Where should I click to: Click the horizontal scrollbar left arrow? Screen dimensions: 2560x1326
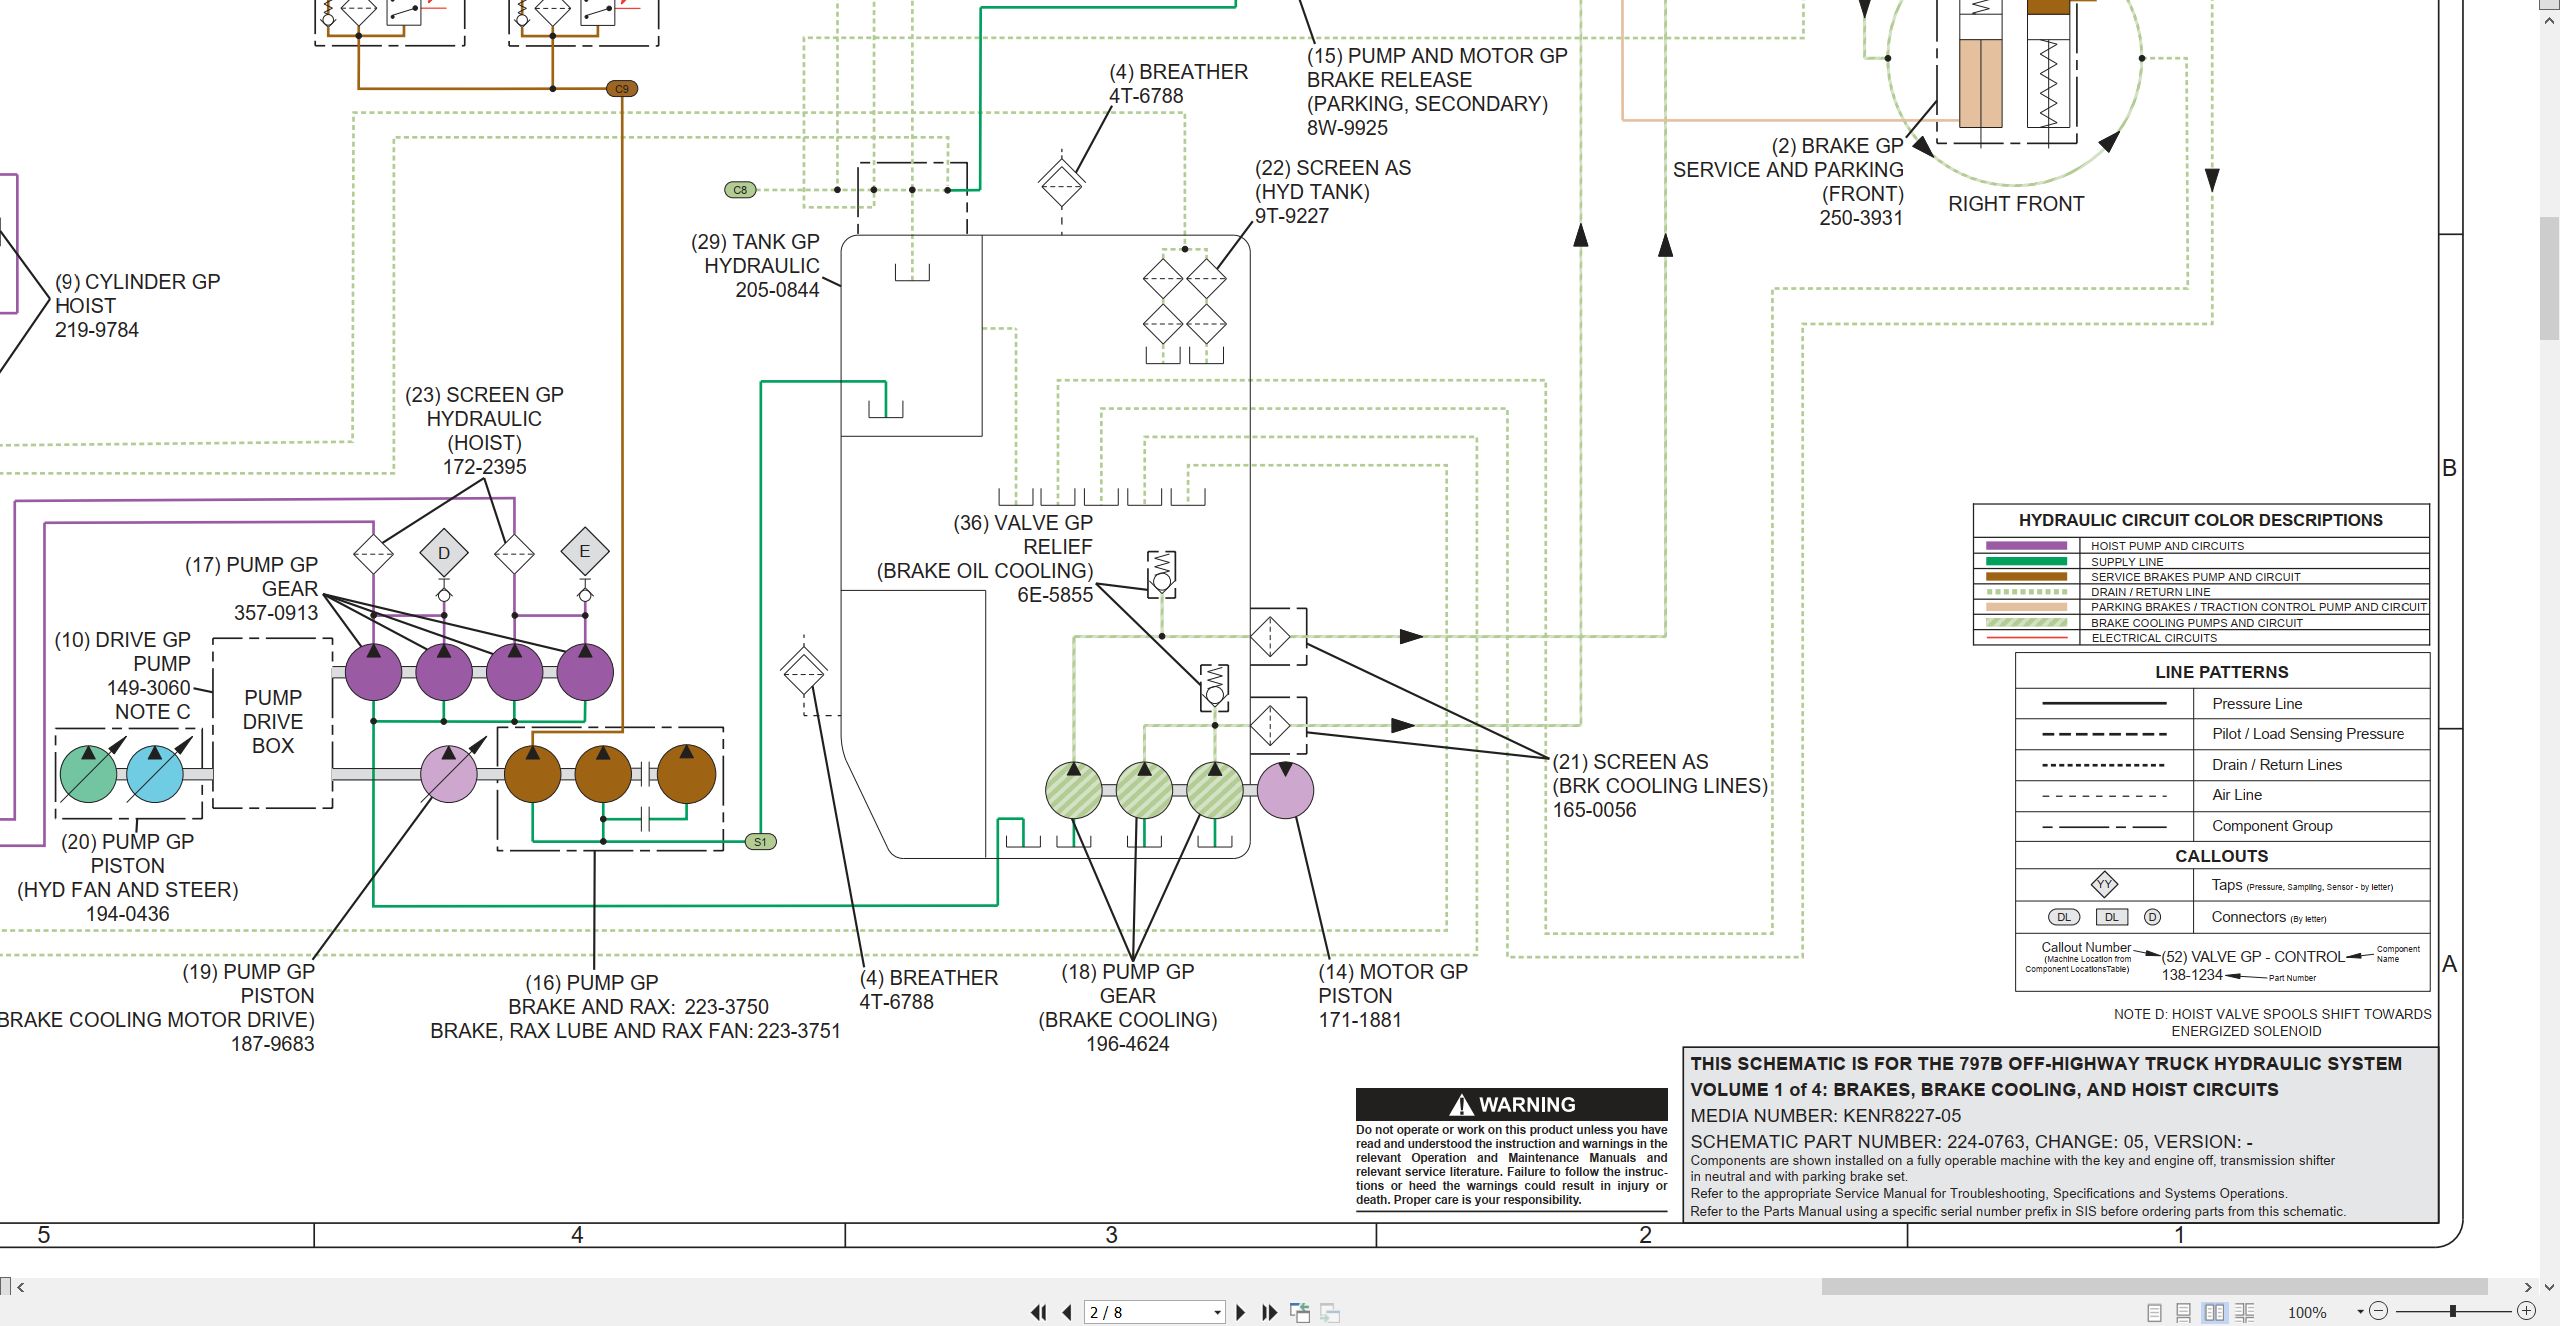(20, 1287)
